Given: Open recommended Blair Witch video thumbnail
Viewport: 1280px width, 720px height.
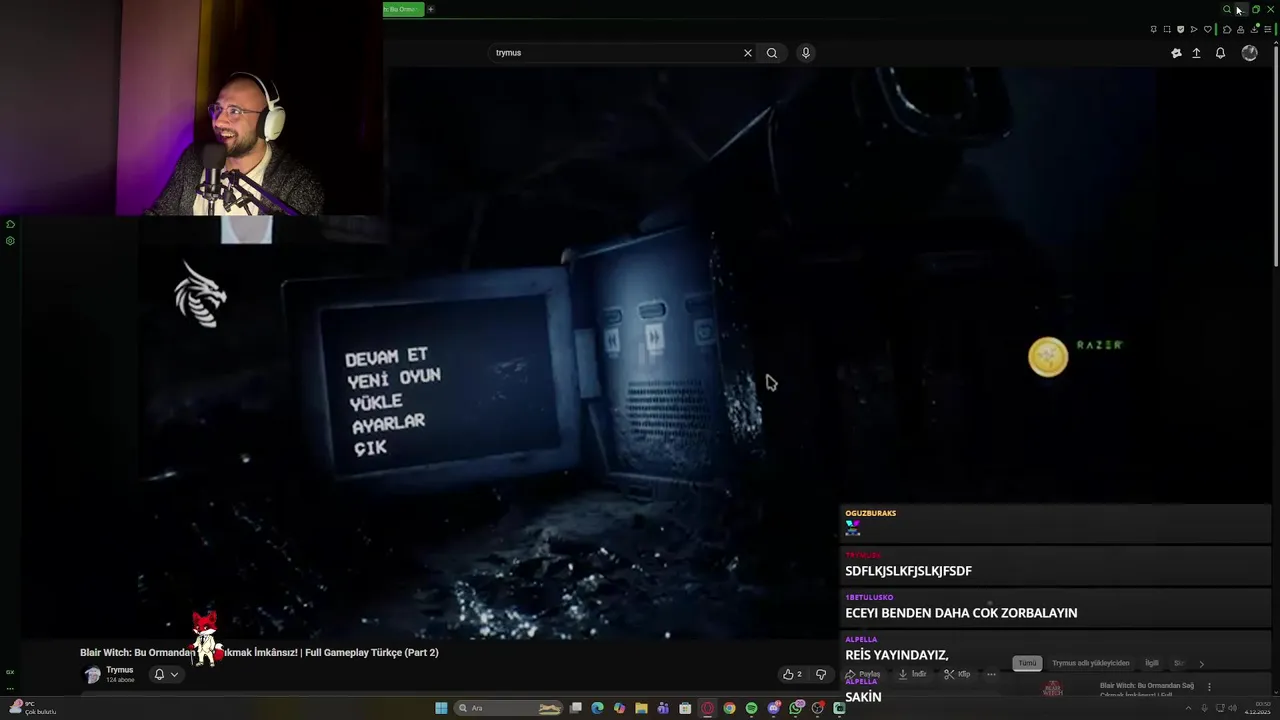Looking at the screenshot, I should pos(1052,688).
